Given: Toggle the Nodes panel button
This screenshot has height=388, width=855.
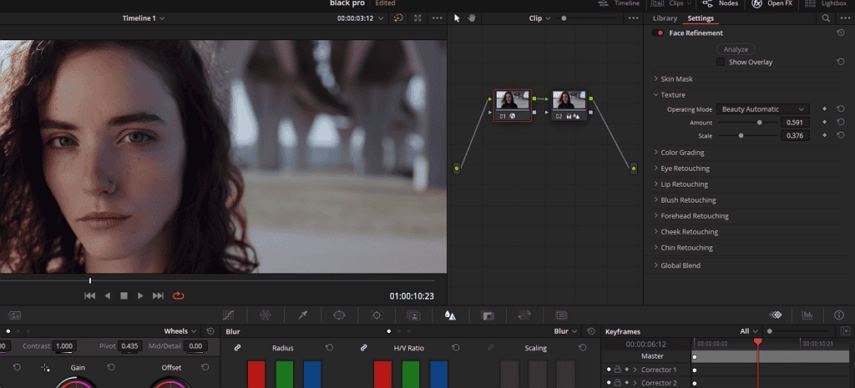Looking at the screenshot, I should (720, 3).
